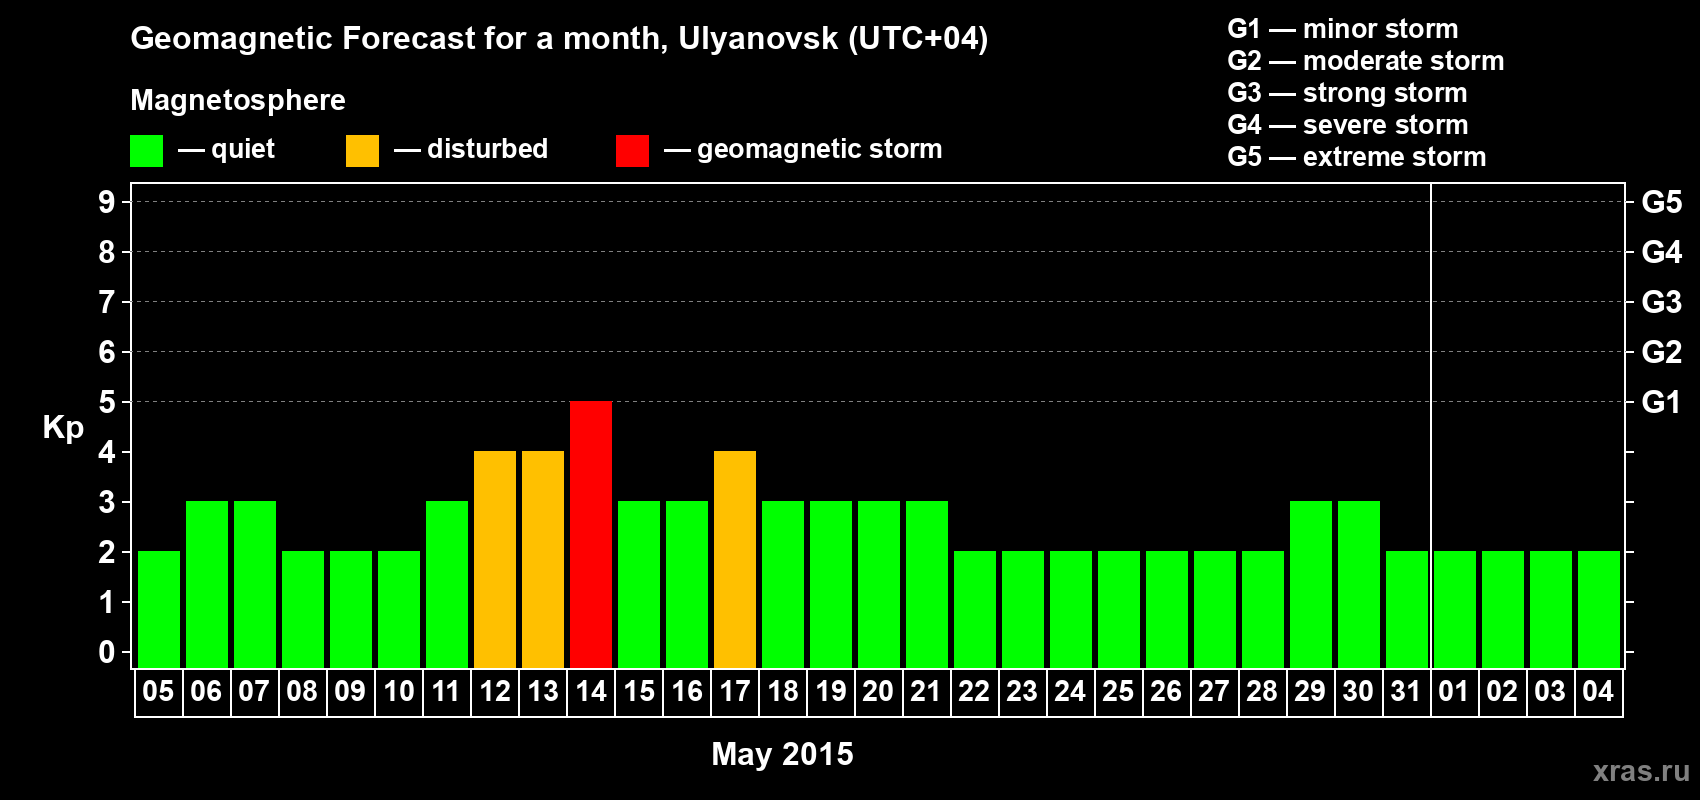Click the green bar for May 05
Viewport: 1700px width, 800px height.
(x=159, y=609)
